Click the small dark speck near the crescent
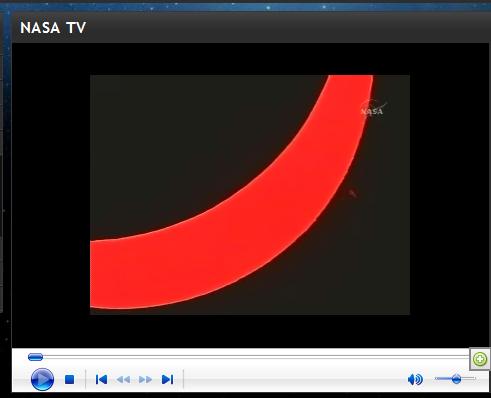 coord(352,193)
